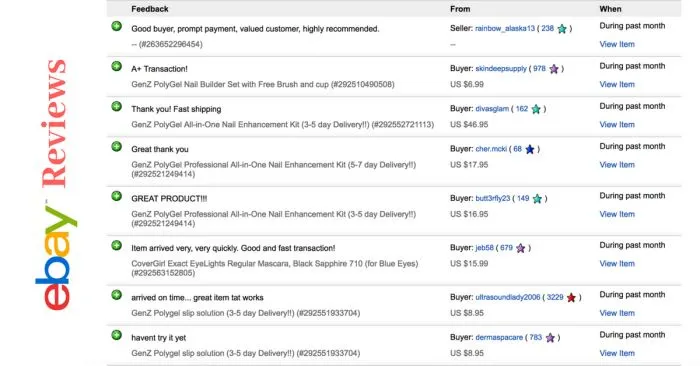Click the purple star next to dermaspacare
The width and height of the screenshot is (700, 366).
pyautogui.click(x=550, y=338)
